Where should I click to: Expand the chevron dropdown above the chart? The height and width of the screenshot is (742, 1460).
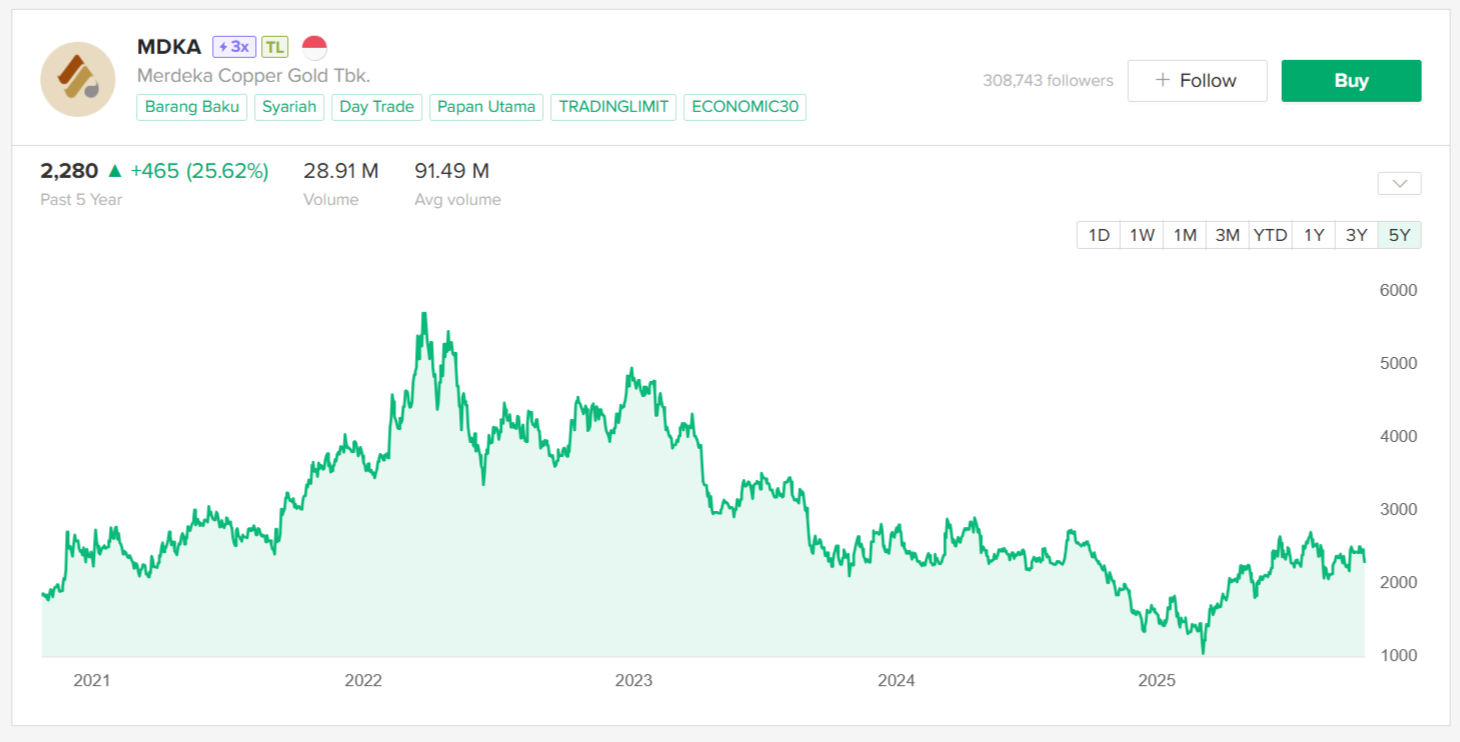click(x=1399, y=184)
